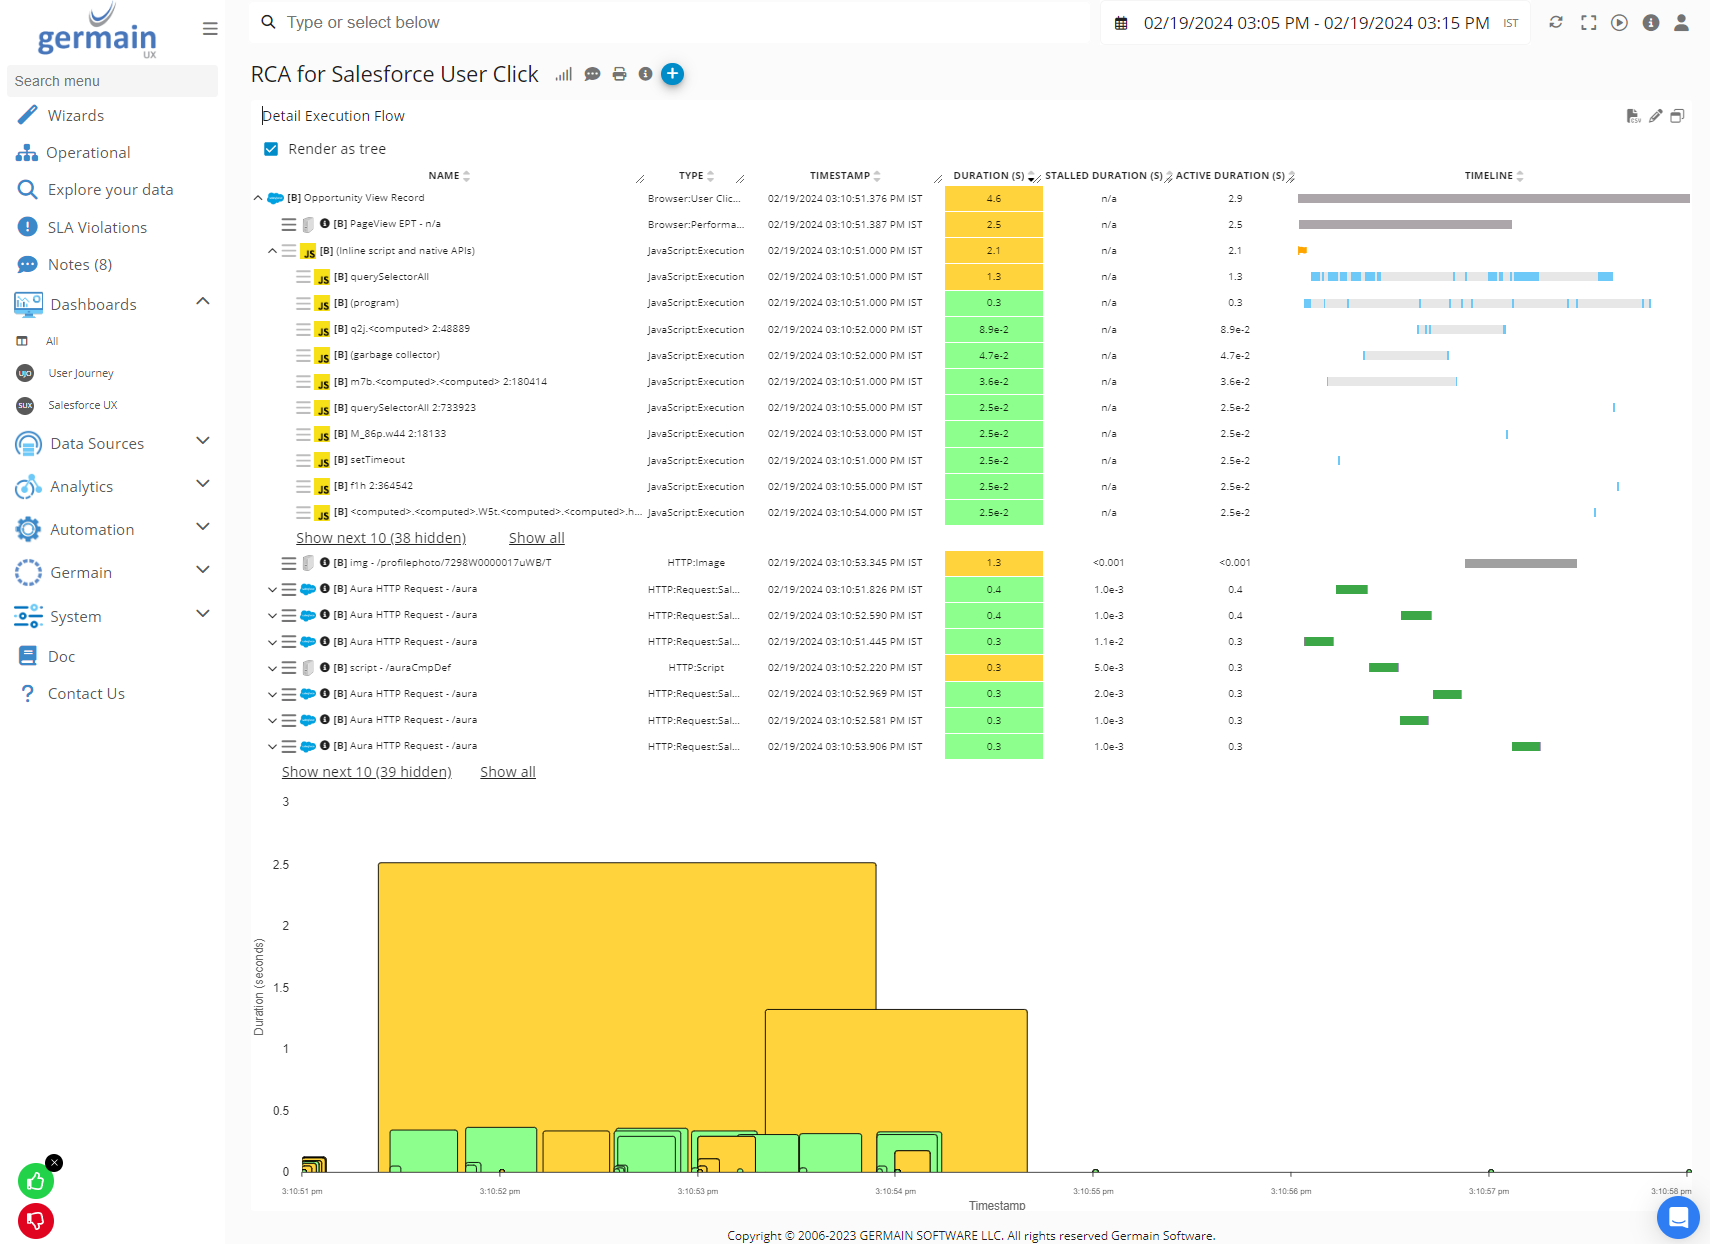Screen dimensions: 1710x1244
Task: Enter fullscreen mode via the top bar icon
Action: pyautogui.click(x=1588, y=22)
